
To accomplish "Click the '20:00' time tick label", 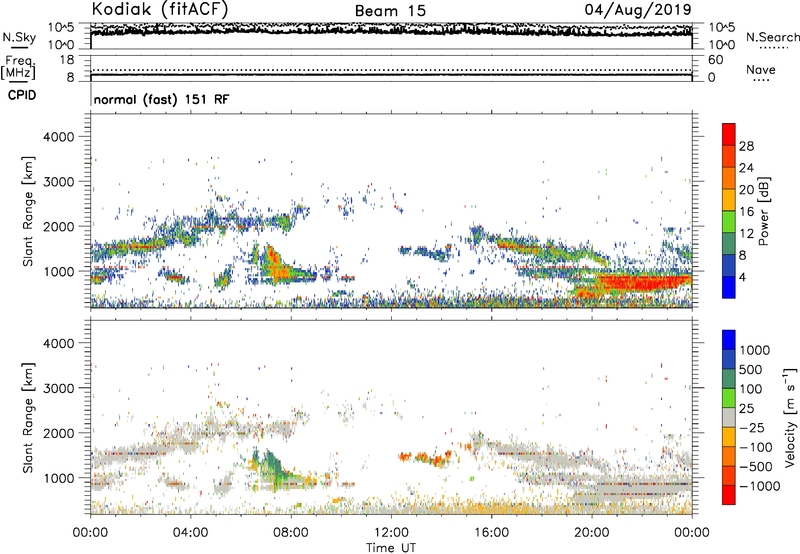I will (x=591, y=533).
